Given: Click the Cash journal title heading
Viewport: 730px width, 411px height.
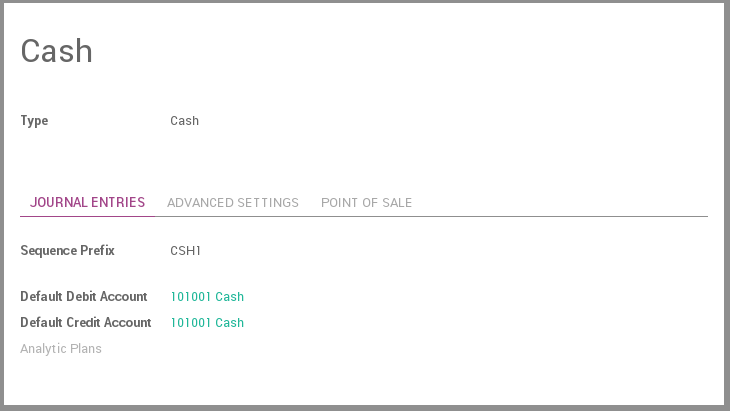Looking at the screenshot, I should click(x=57, y=51).
